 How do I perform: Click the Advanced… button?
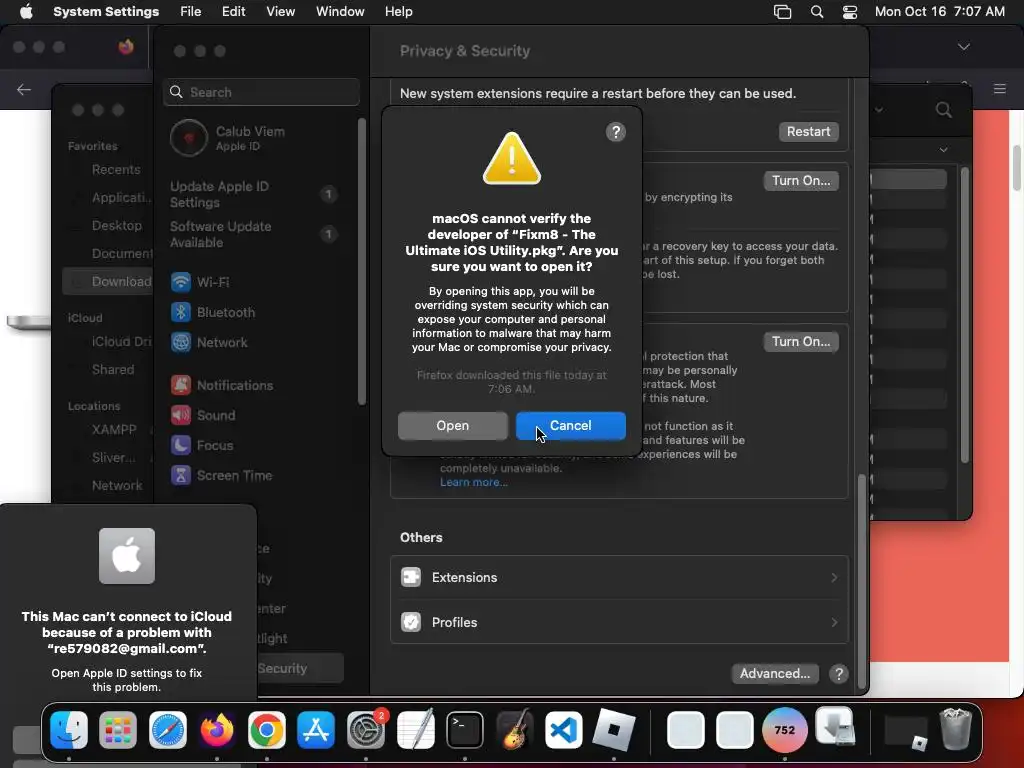775,674
